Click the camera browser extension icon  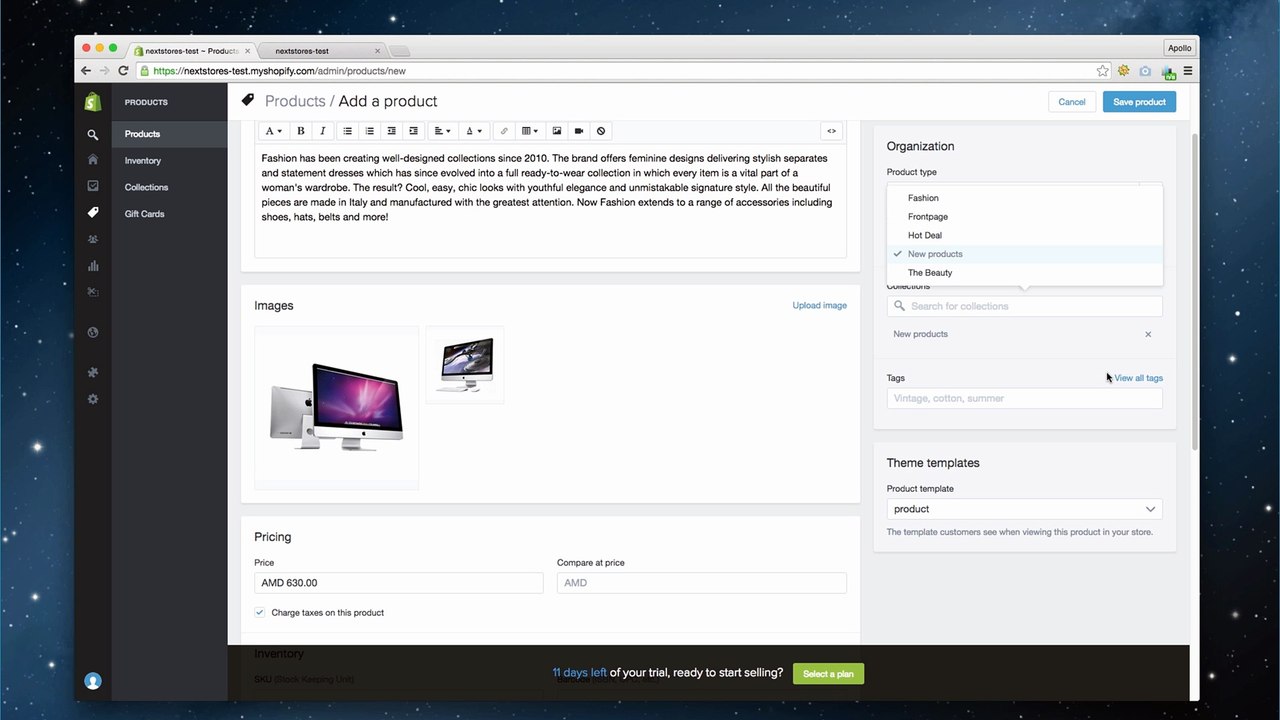coord(1145,71)
